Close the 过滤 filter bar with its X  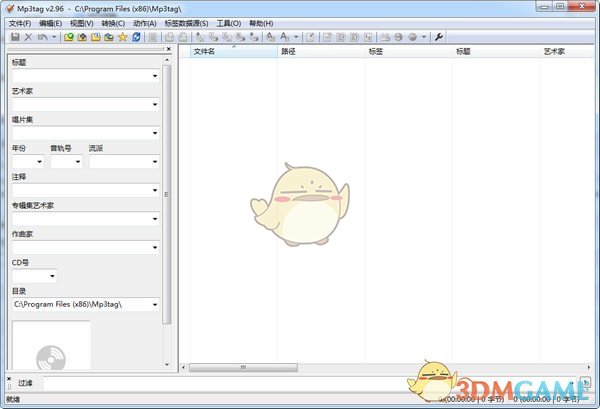coord(9,379)
